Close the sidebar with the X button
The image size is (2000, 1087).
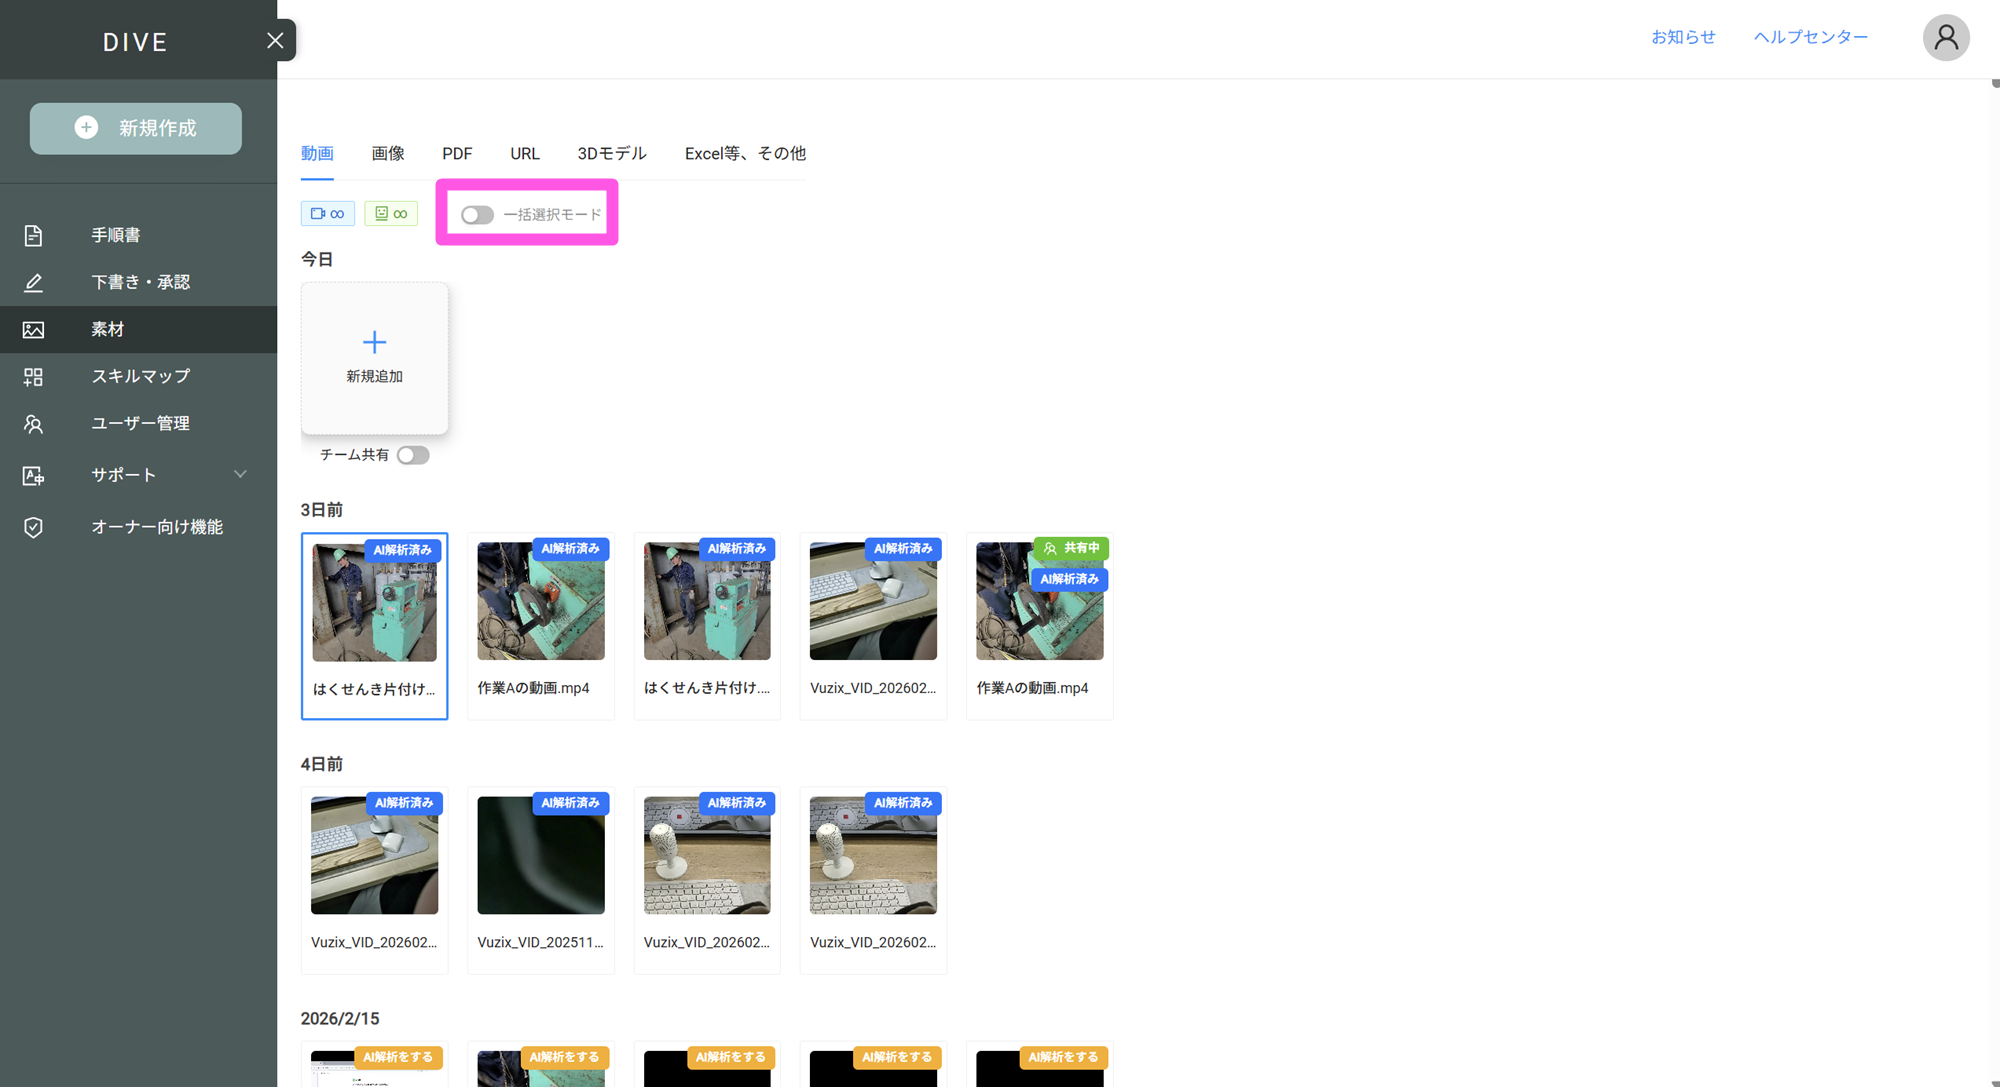(275, 40)
